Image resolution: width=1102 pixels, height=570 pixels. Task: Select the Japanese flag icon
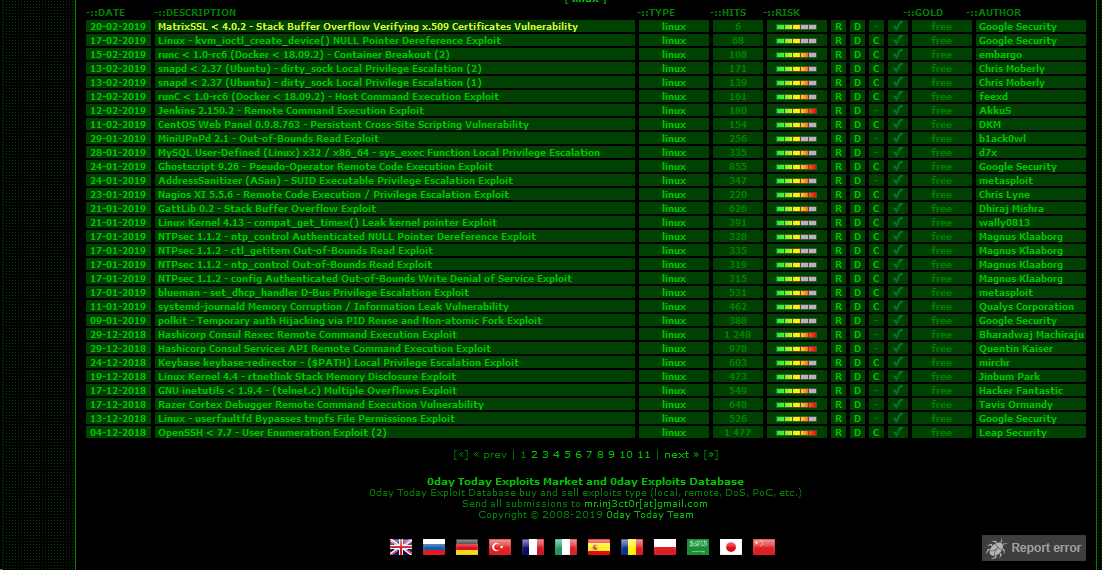[731, 547]
